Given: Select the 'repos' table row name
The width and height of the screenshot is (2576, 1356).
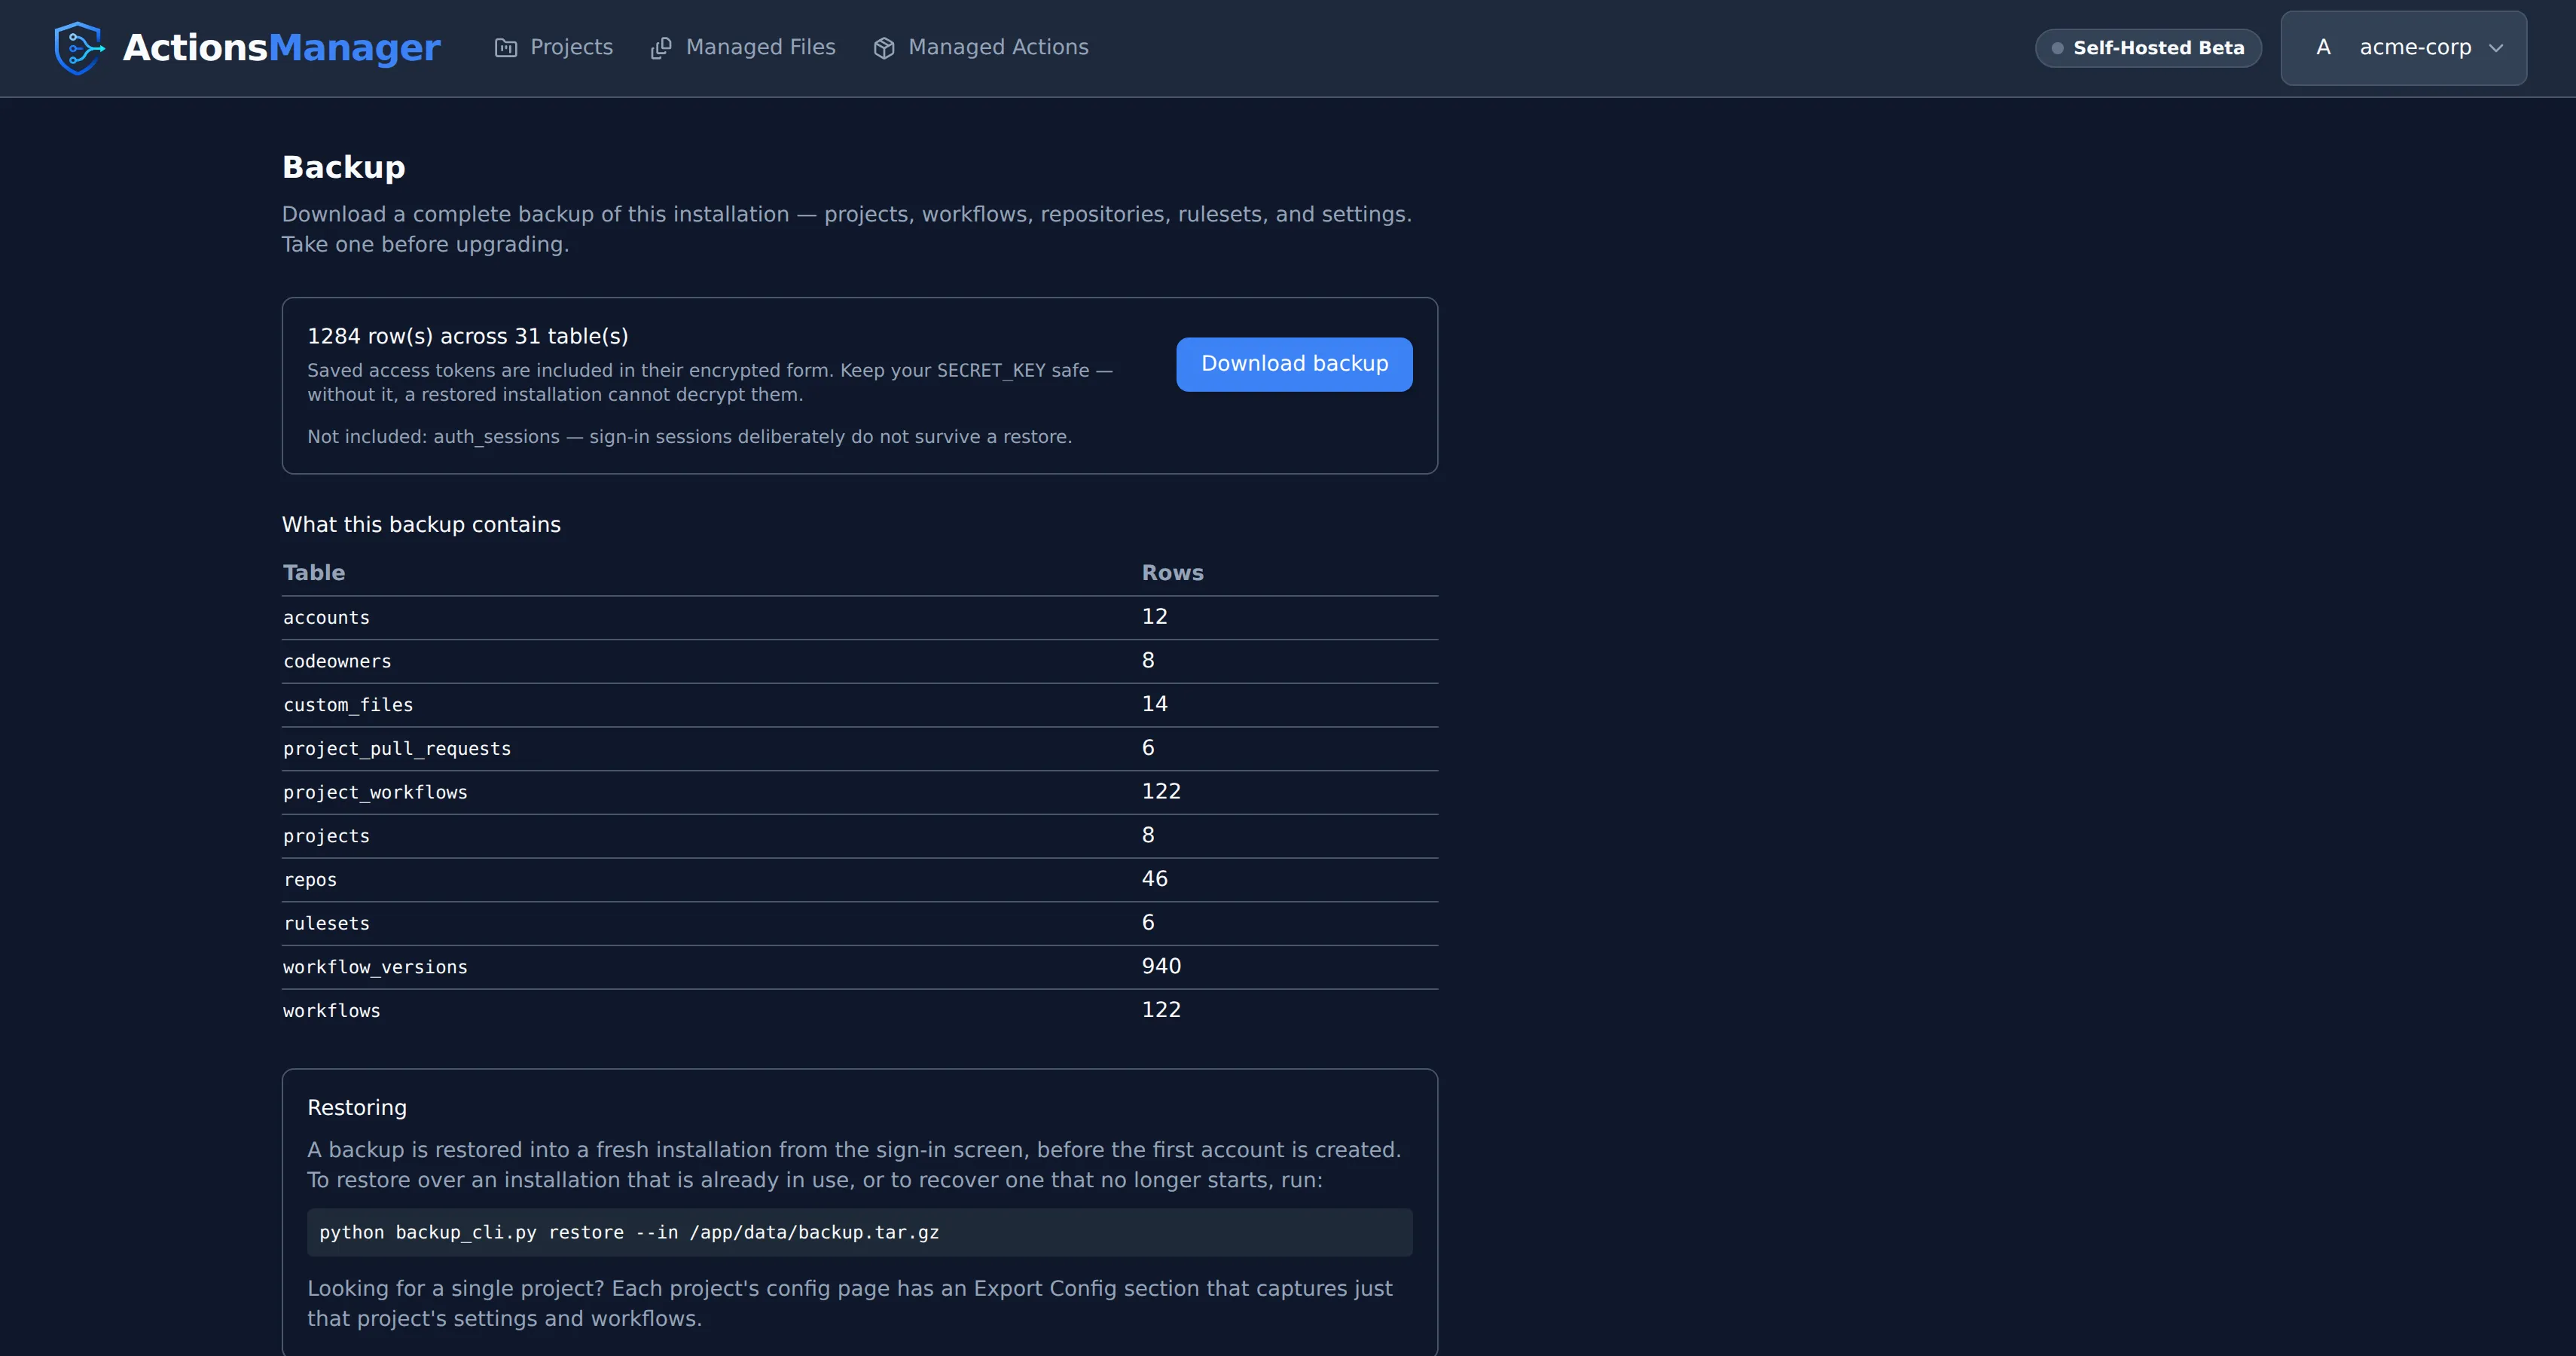Looking at the screenshot, I should [x=310, y=880].
